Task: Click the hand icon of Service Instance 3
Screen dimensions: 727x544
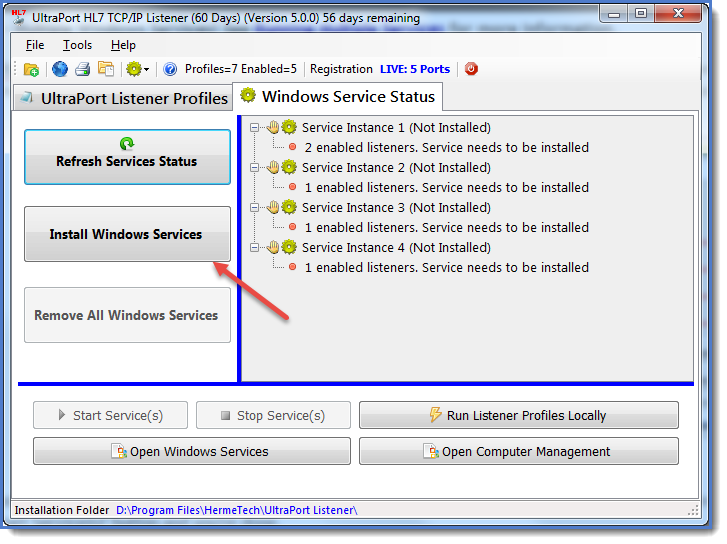Action: coord(273,207)
